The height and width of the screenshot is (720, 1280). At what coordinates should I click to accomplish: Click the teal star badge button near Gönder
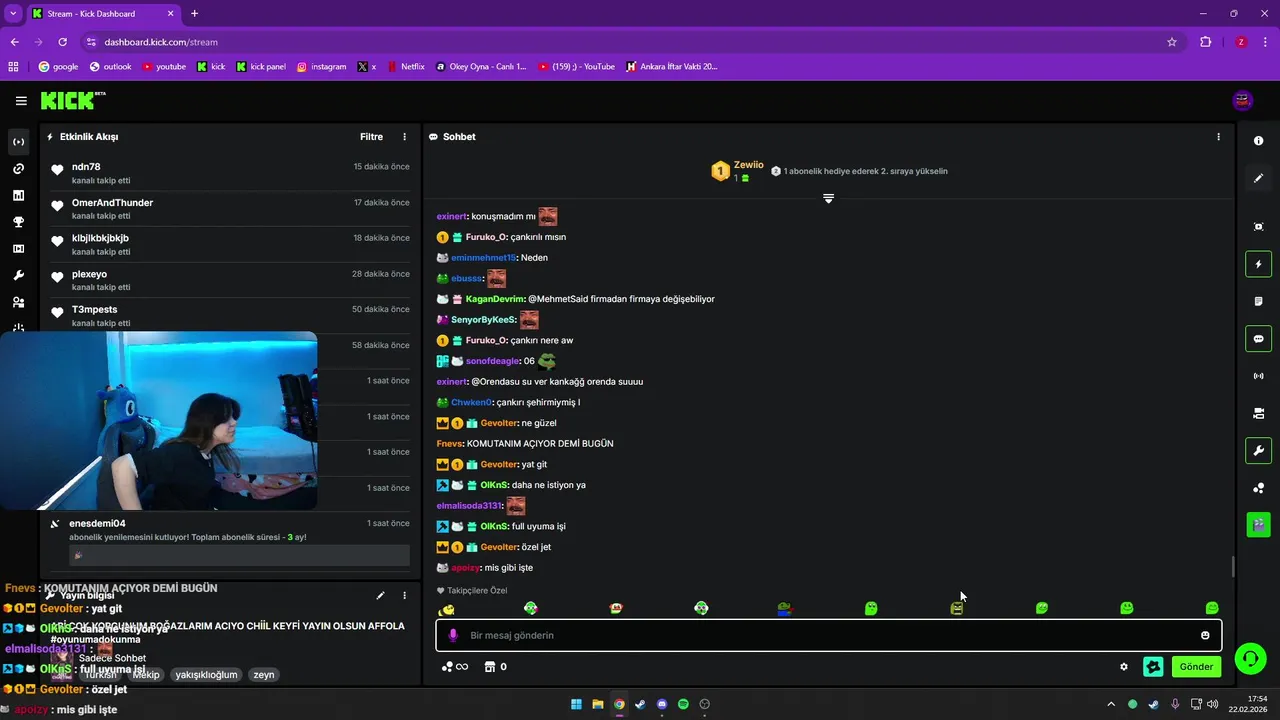tap(1153, 666)
